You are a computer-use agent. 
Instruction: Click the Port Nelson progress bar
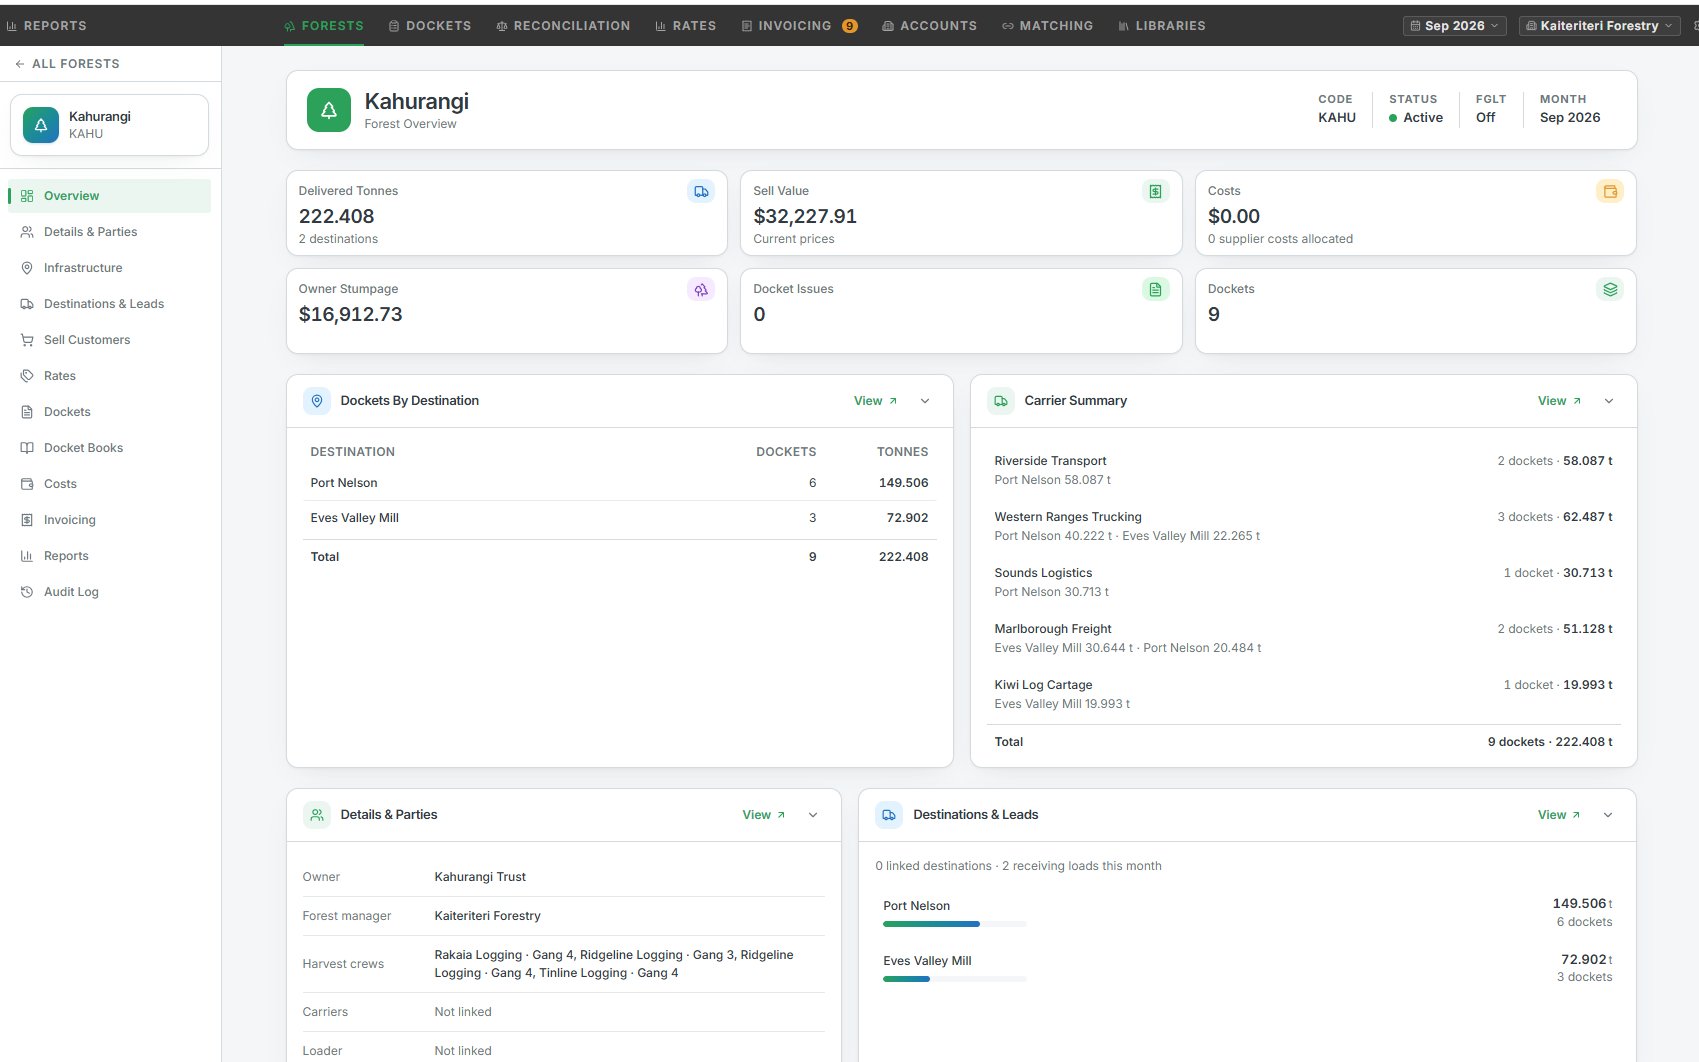point(954,924)
